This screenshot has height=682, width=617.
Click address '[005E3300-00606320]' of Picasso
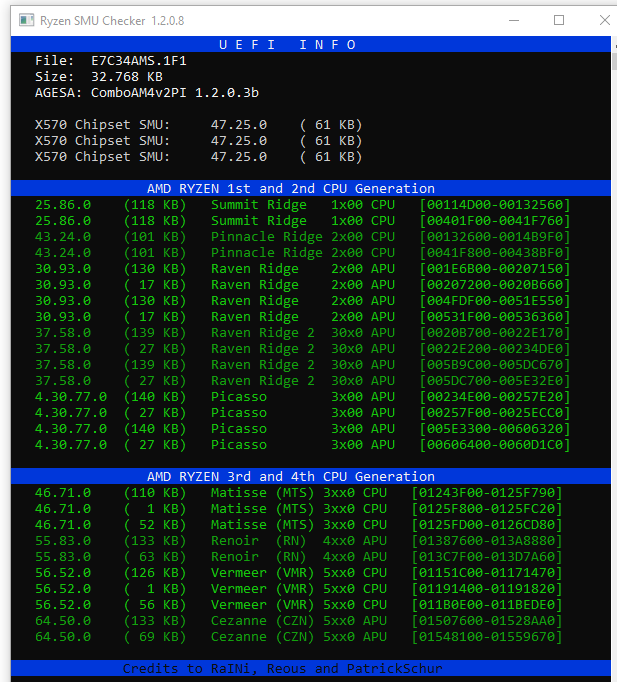click(495, 429)
